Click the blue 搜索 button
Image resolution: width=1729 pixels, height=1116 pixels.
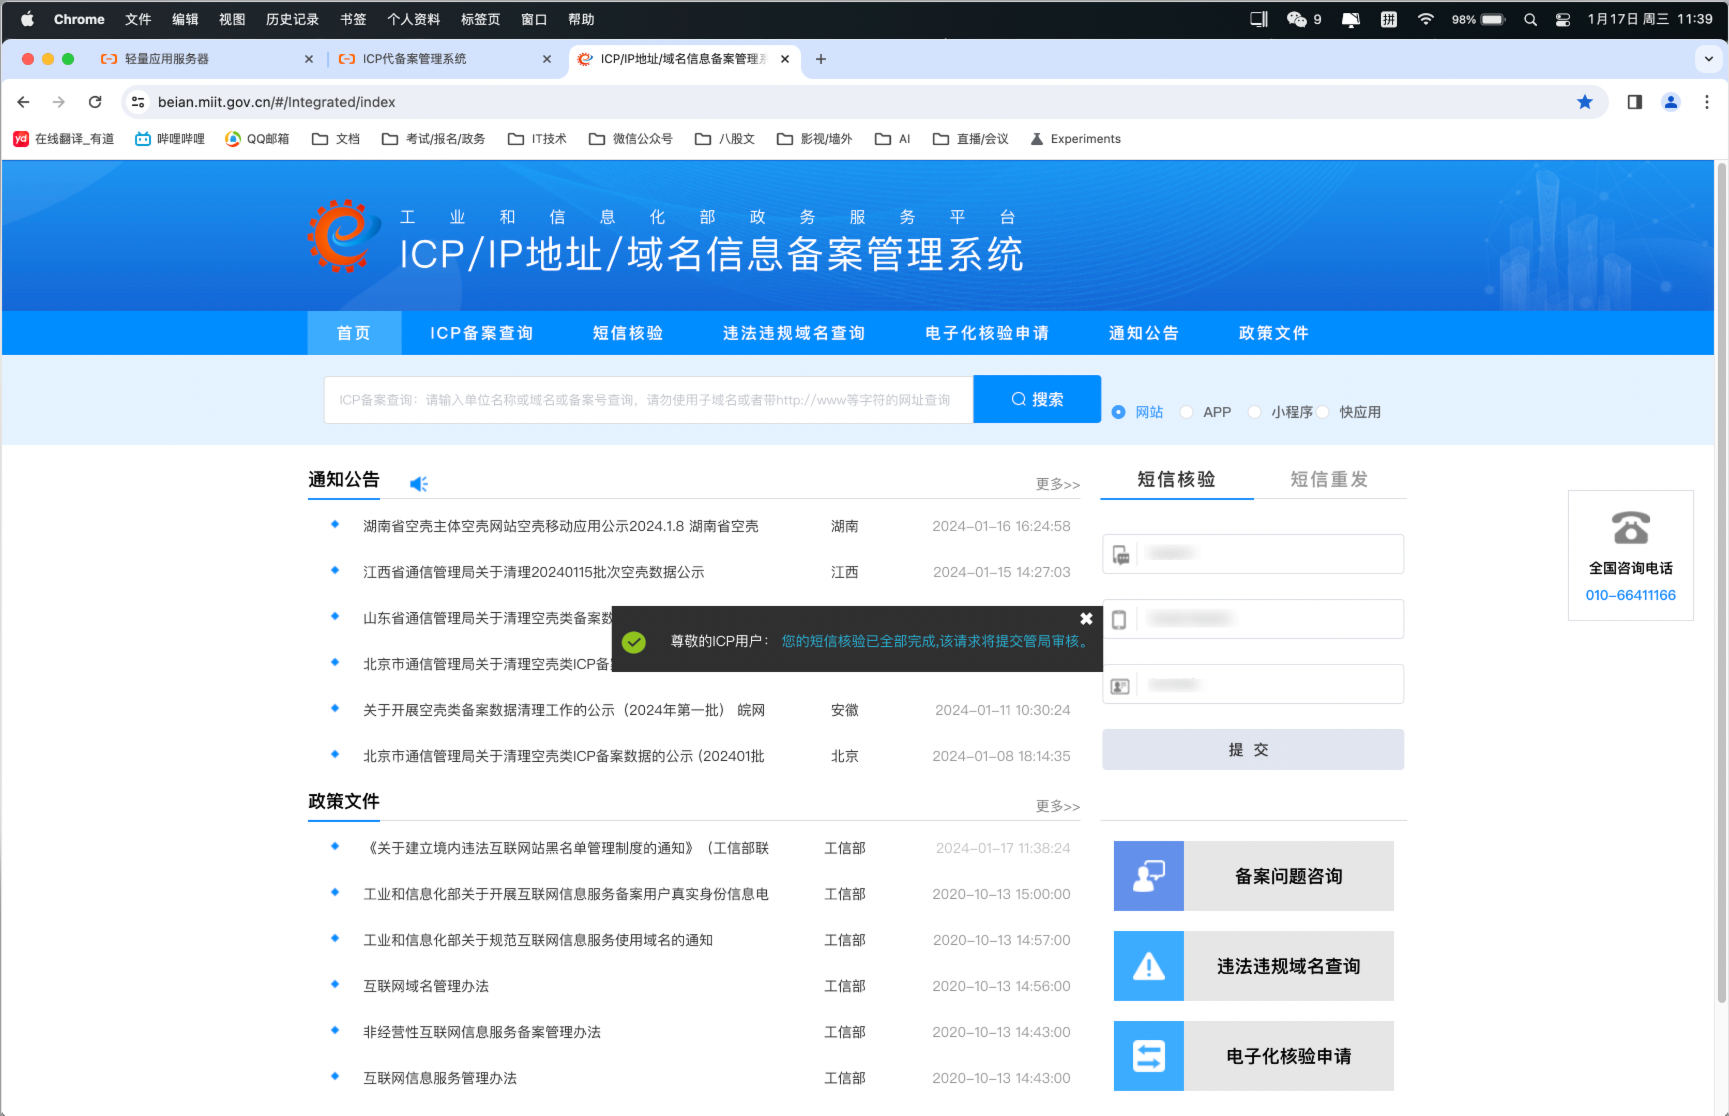(1036, 399)
